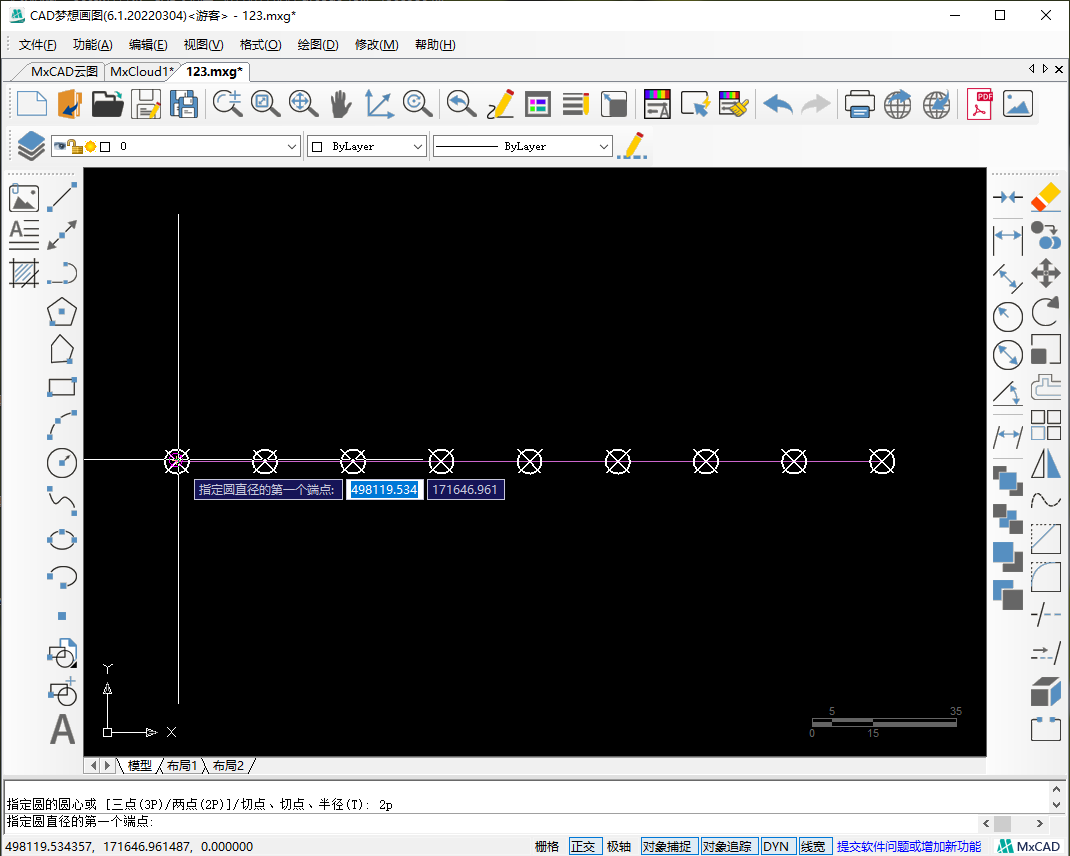This screenshot has height=856, width=1070.
Task: Toggle 对象捕捉 object snap
Action: [666, 846]
